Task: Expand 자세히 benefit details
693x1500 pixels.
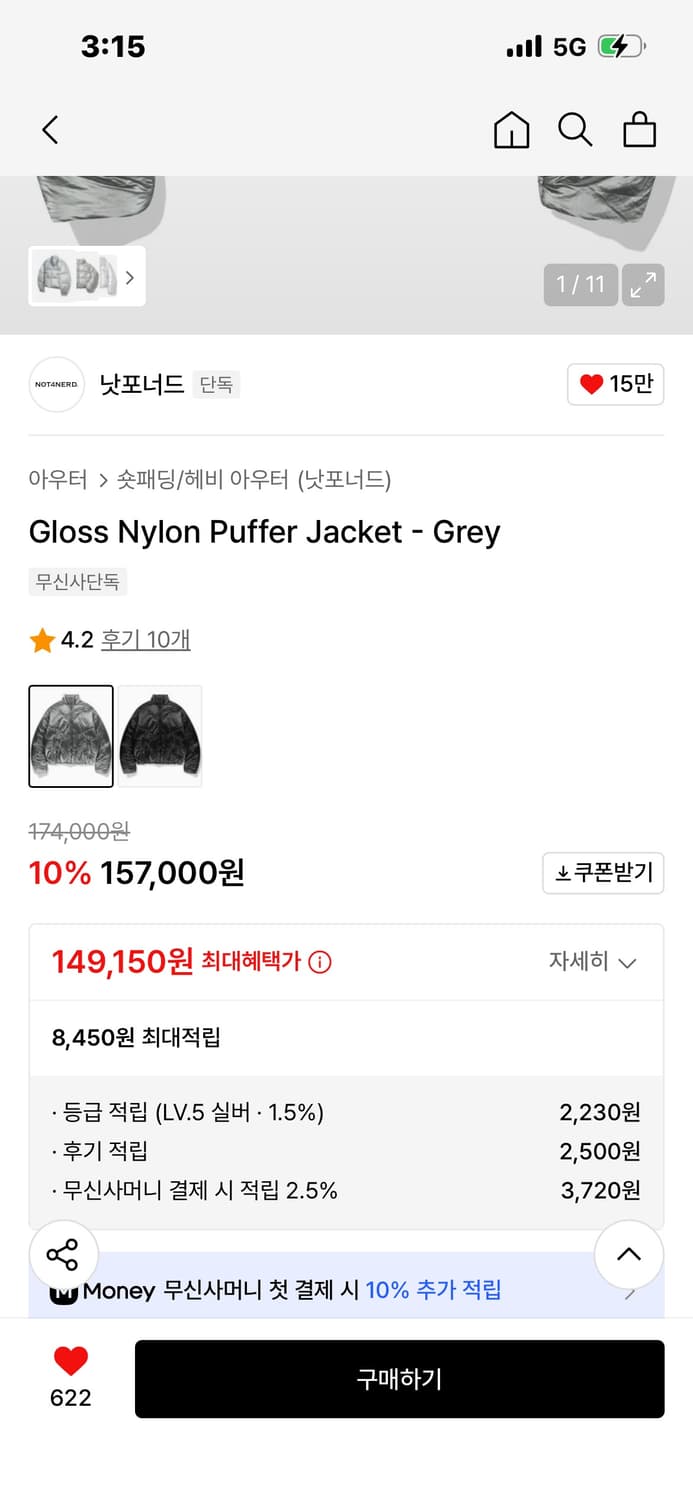Action: pyautogui.click(x=594, y=962)
